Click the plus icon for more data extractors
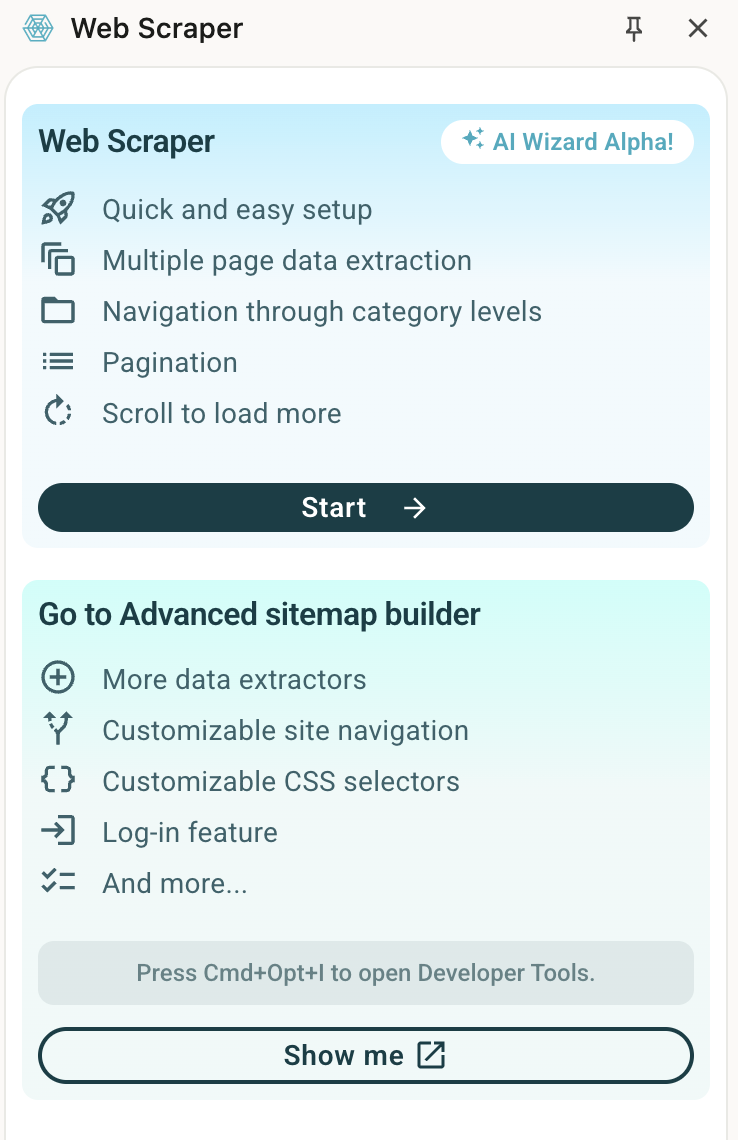 point(59,678)
